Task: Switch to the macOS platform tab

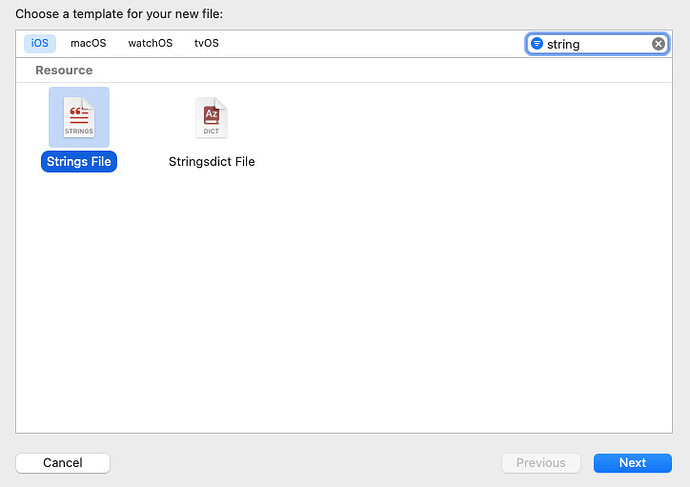Action: click(88, 44)
